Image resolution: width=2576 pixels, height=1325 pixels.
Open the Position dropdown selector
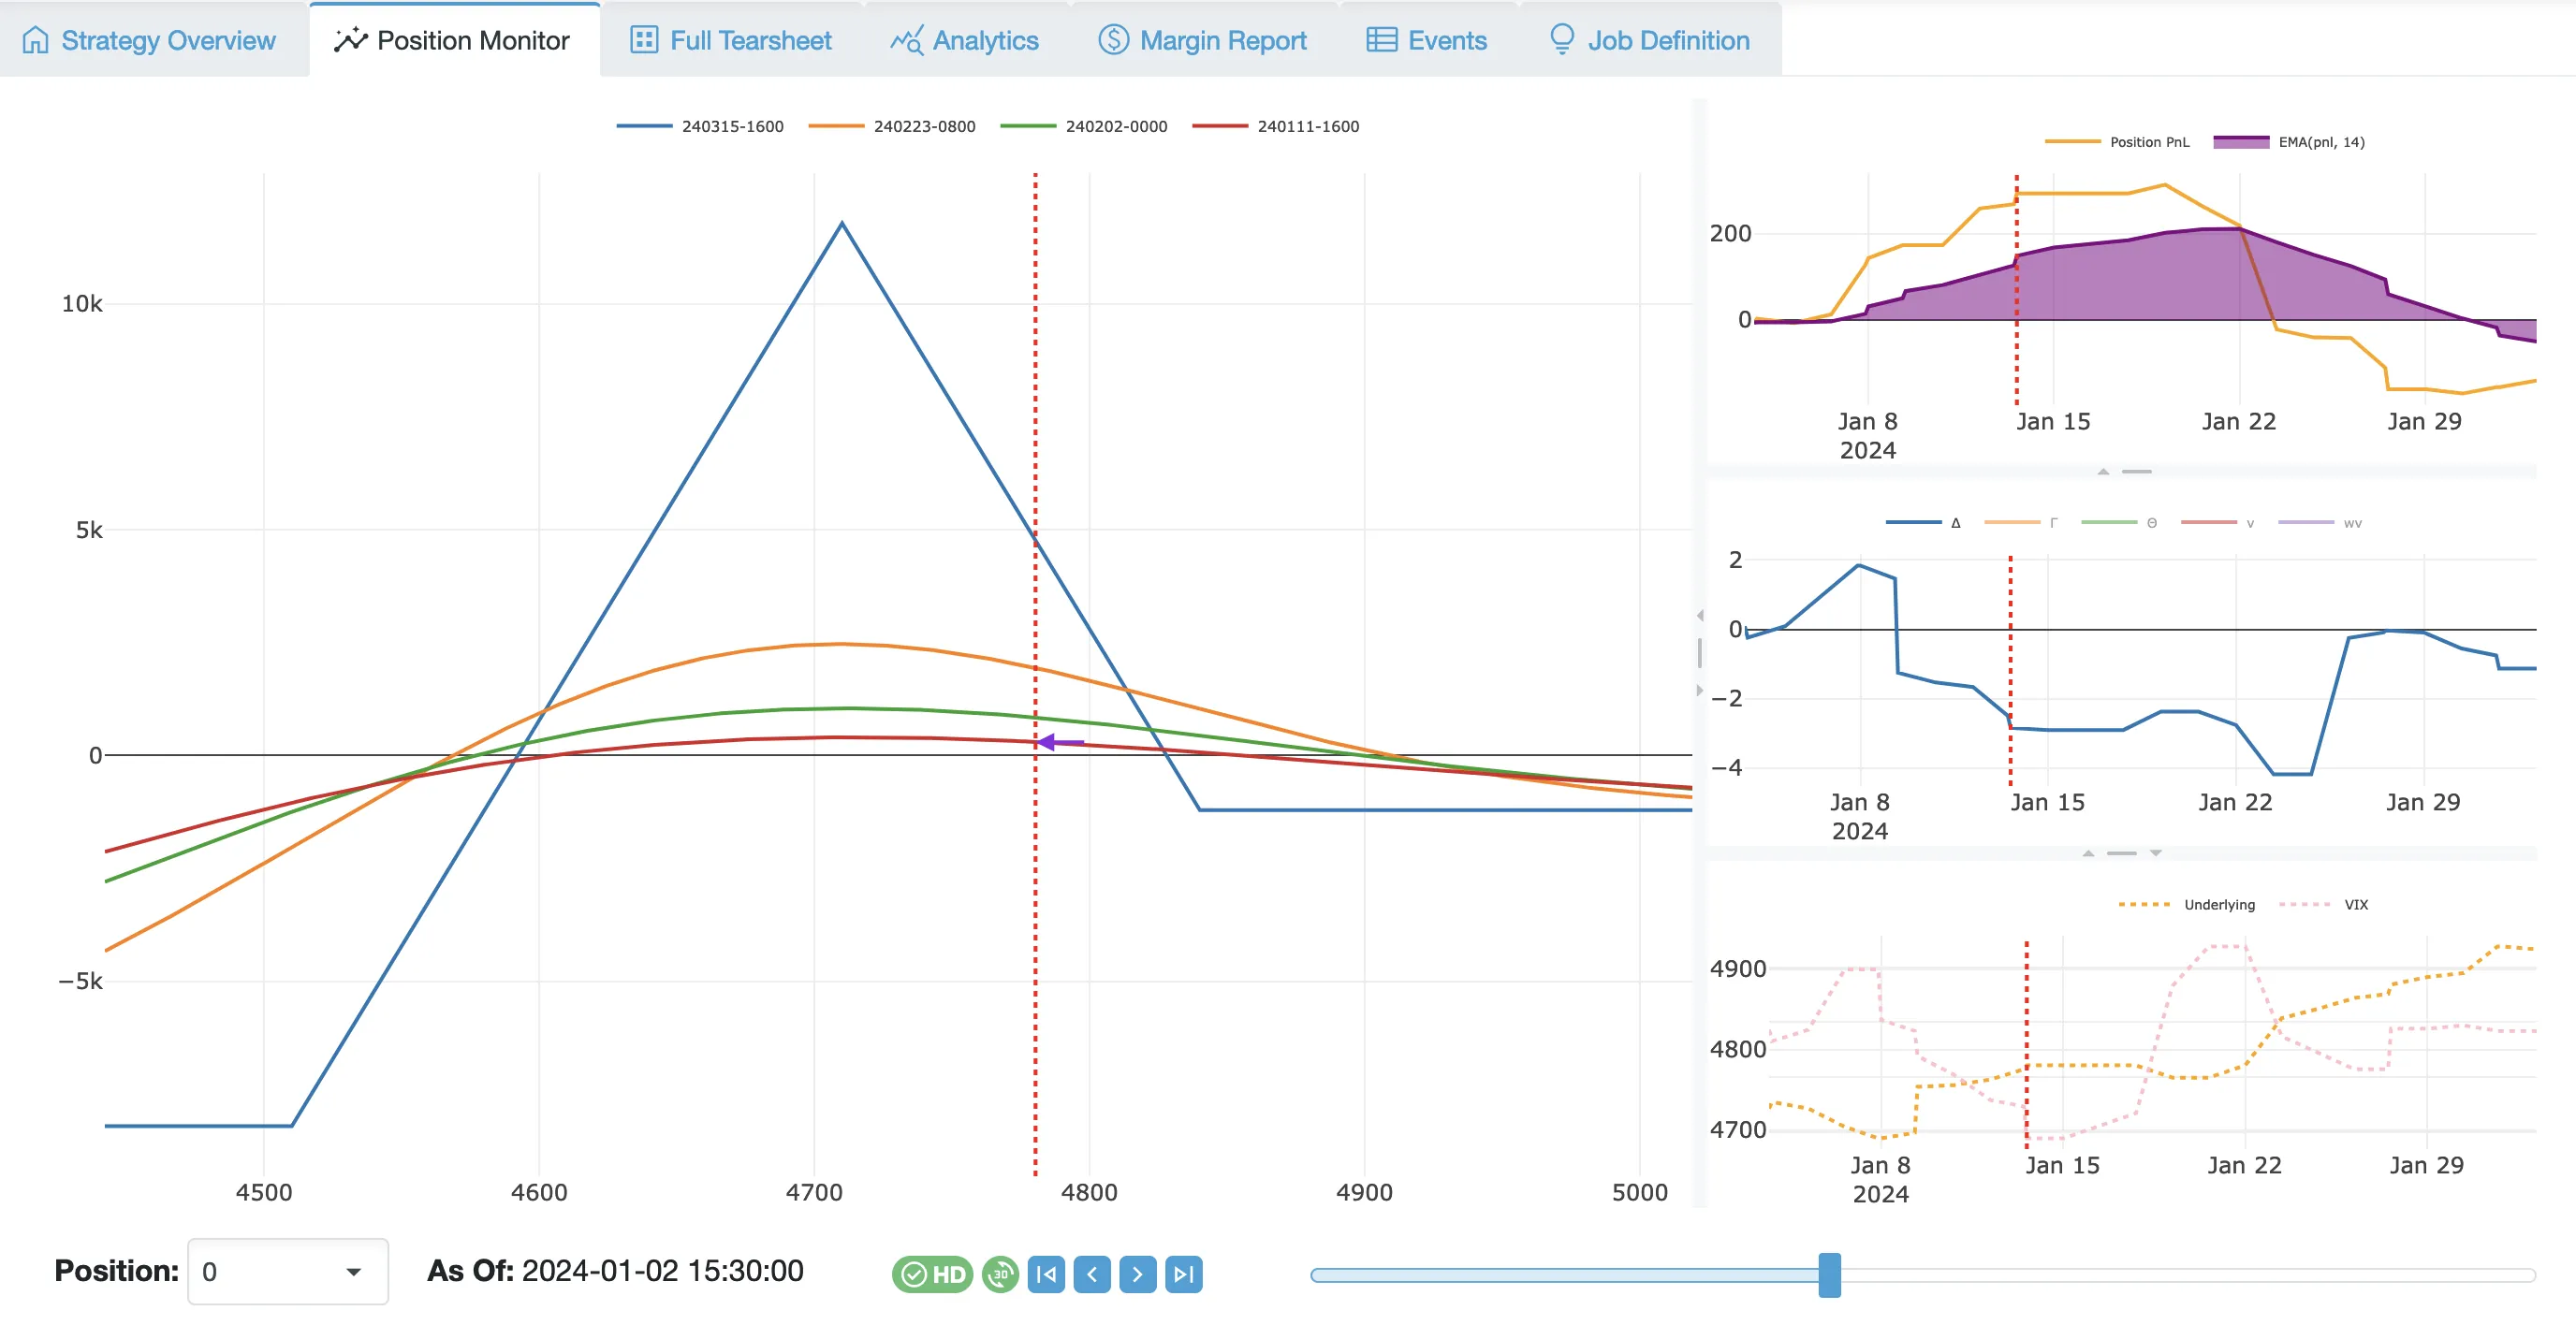pyautogui.click(x=287, y=1271)
